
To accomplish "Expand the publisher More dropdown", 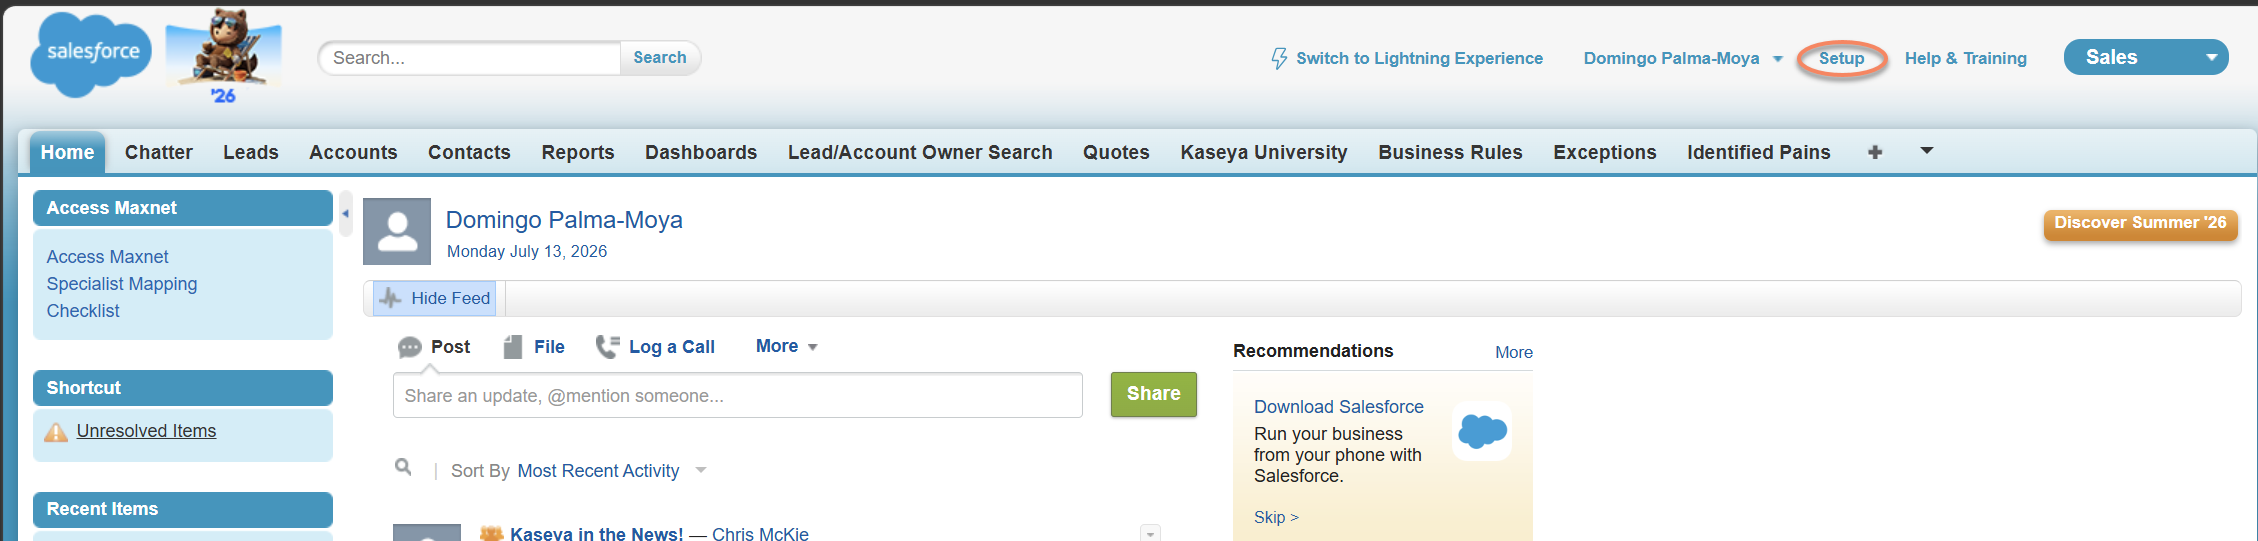I will tap(787, 346).
